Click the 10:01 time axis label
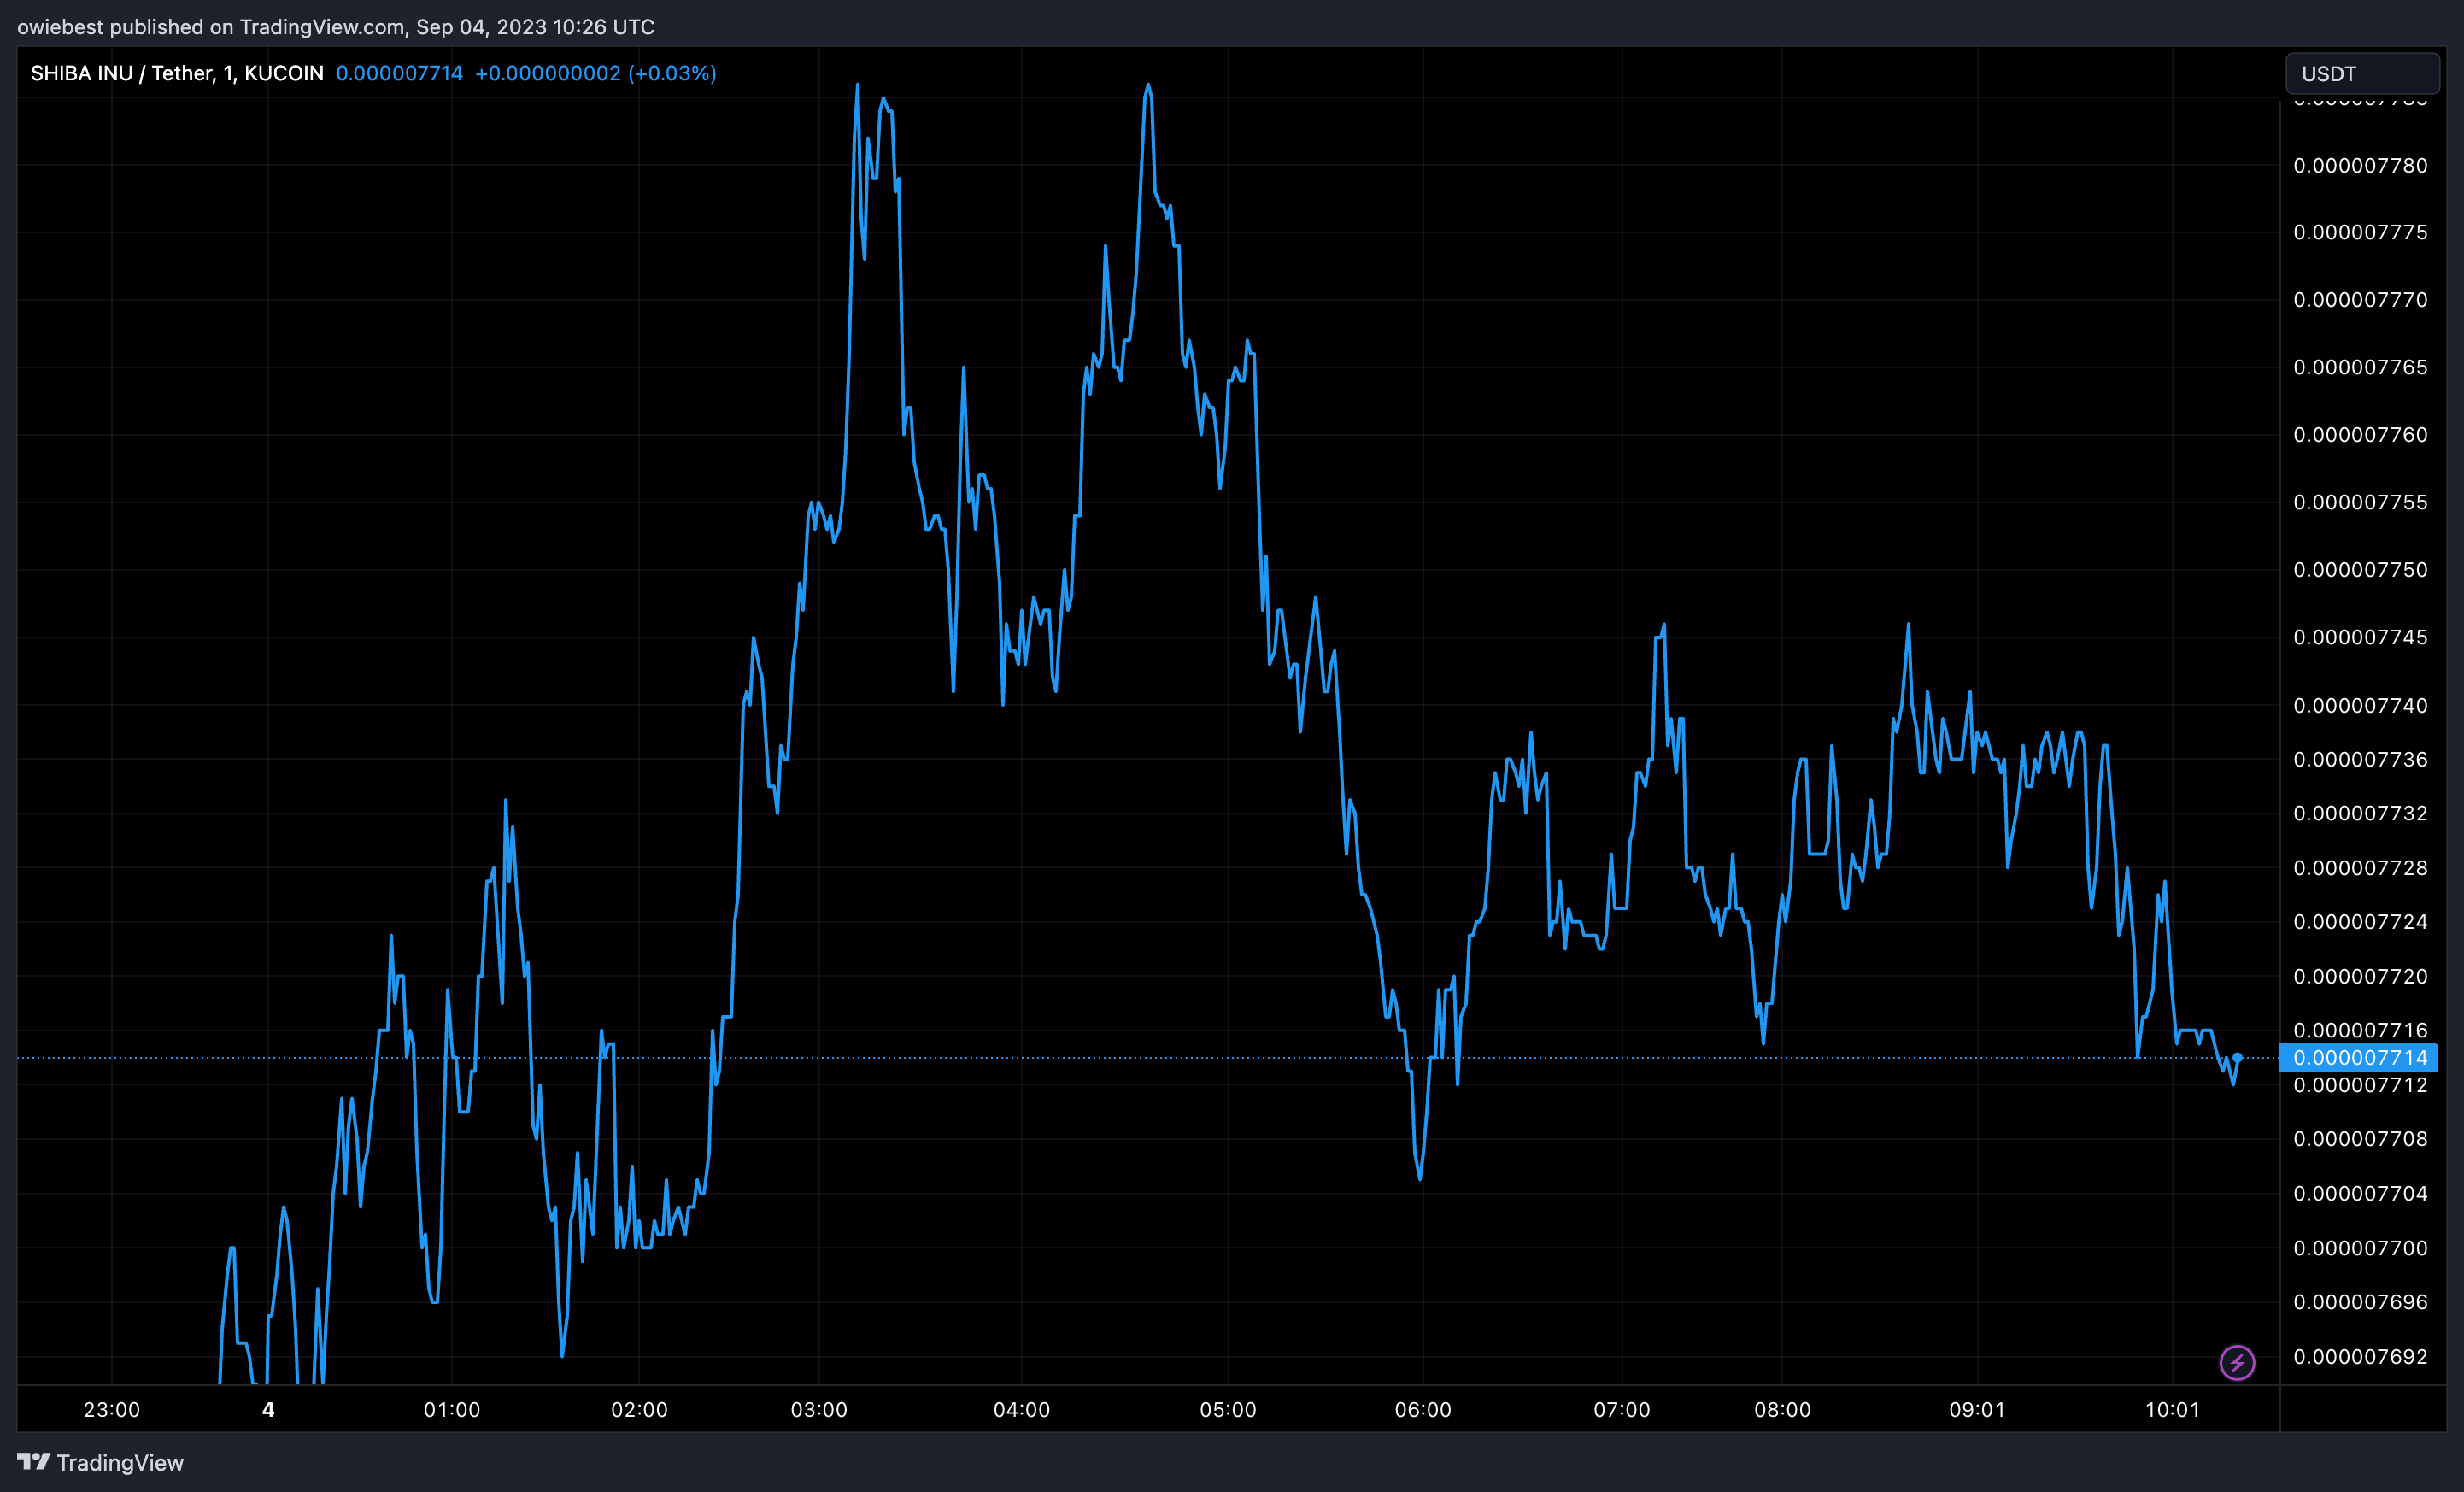 point(2173,1410)
